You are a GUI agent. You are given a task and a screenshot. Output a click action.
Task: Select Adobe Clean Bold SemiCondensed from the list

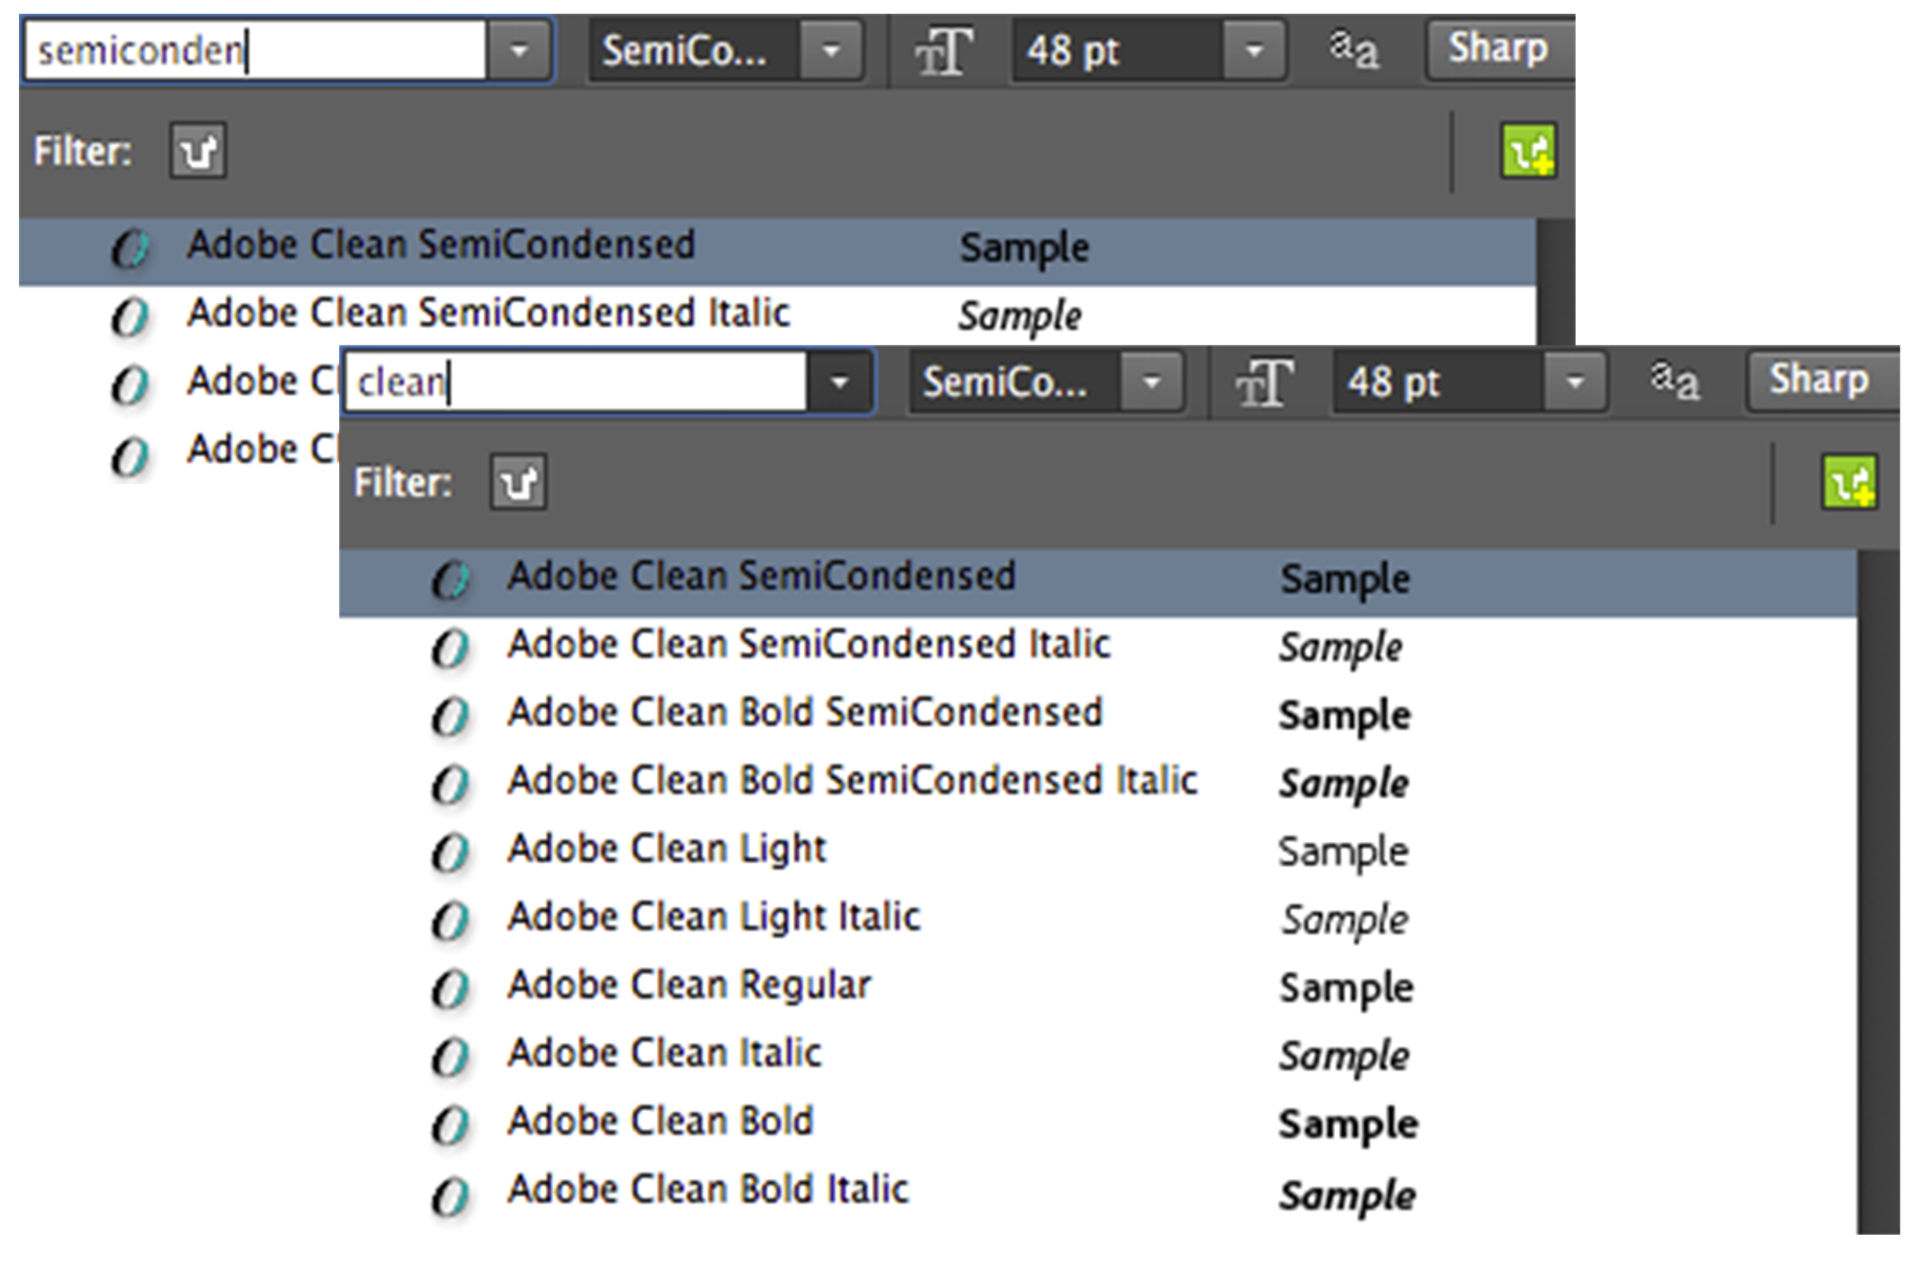[x=805, y=712]
